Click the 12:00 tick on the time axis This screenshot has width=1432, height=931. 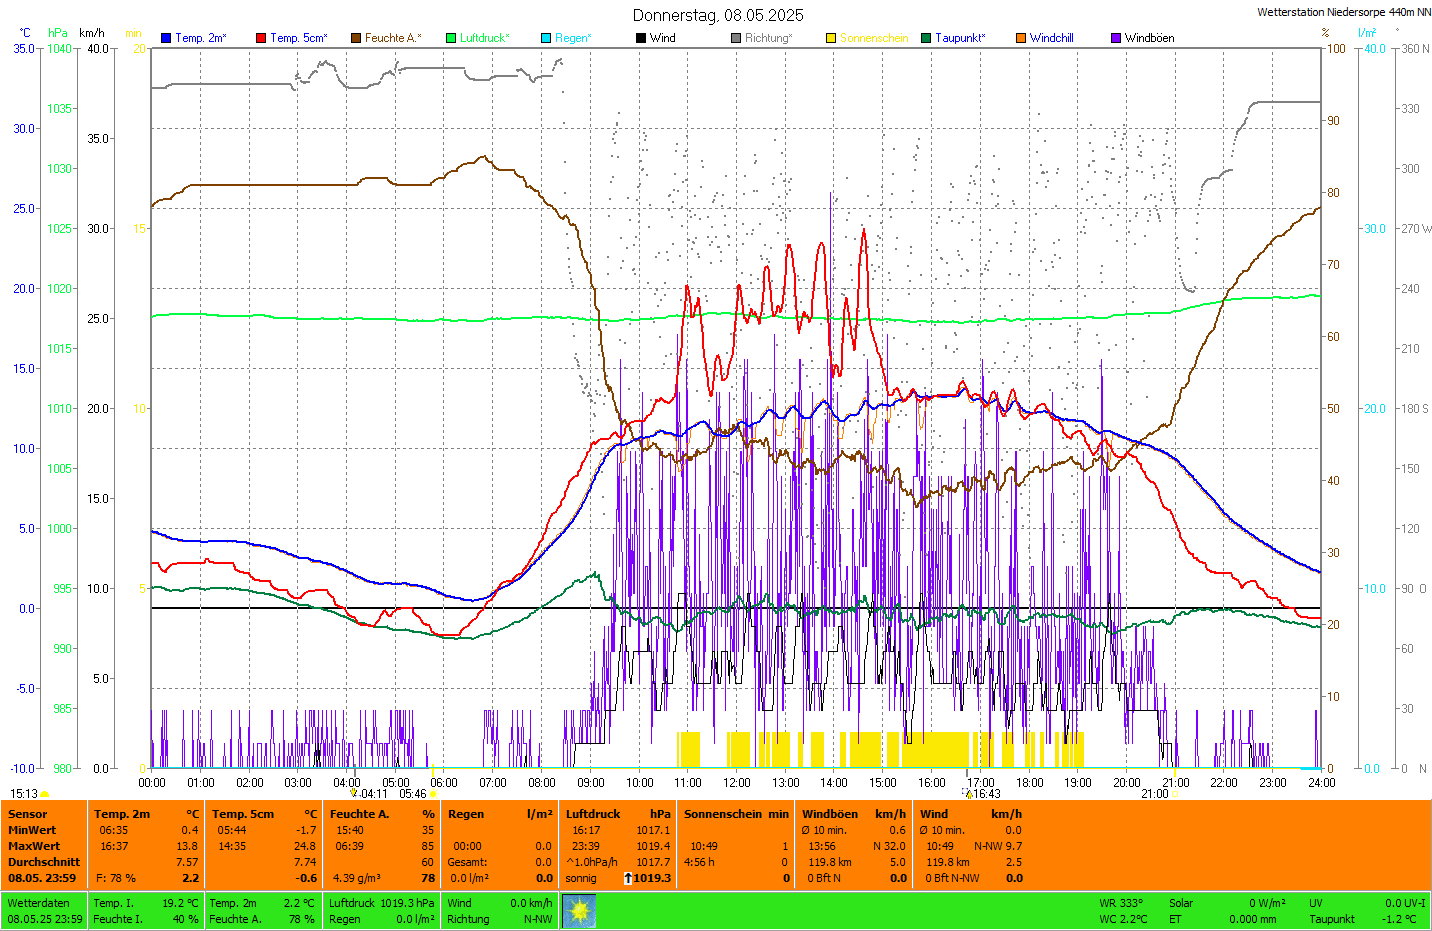(x=737, y=783)
